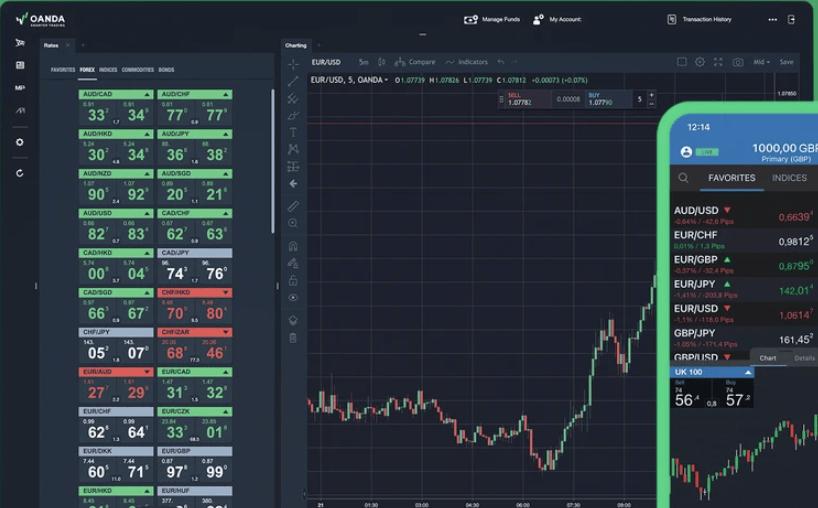Open the 5m timeframe selector
This screenshot has width=818, height=508.
[364, 62]
